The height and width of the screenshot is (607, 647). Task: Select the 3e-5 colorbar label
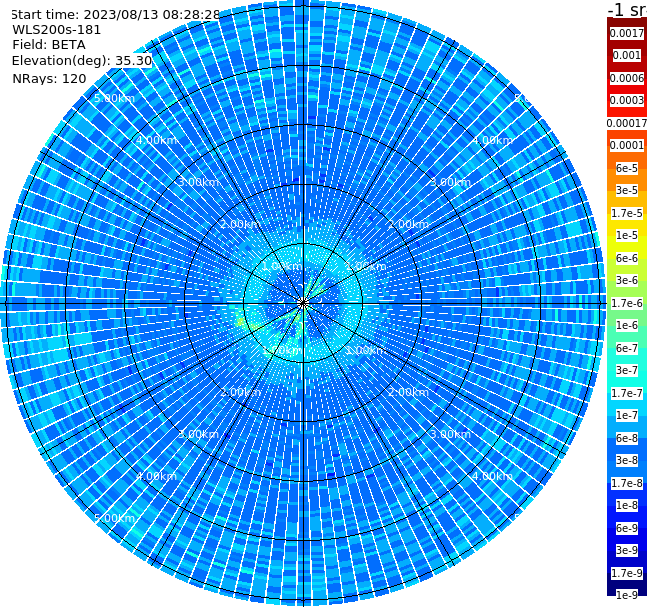pyautogui.click(x=627, y=191)
